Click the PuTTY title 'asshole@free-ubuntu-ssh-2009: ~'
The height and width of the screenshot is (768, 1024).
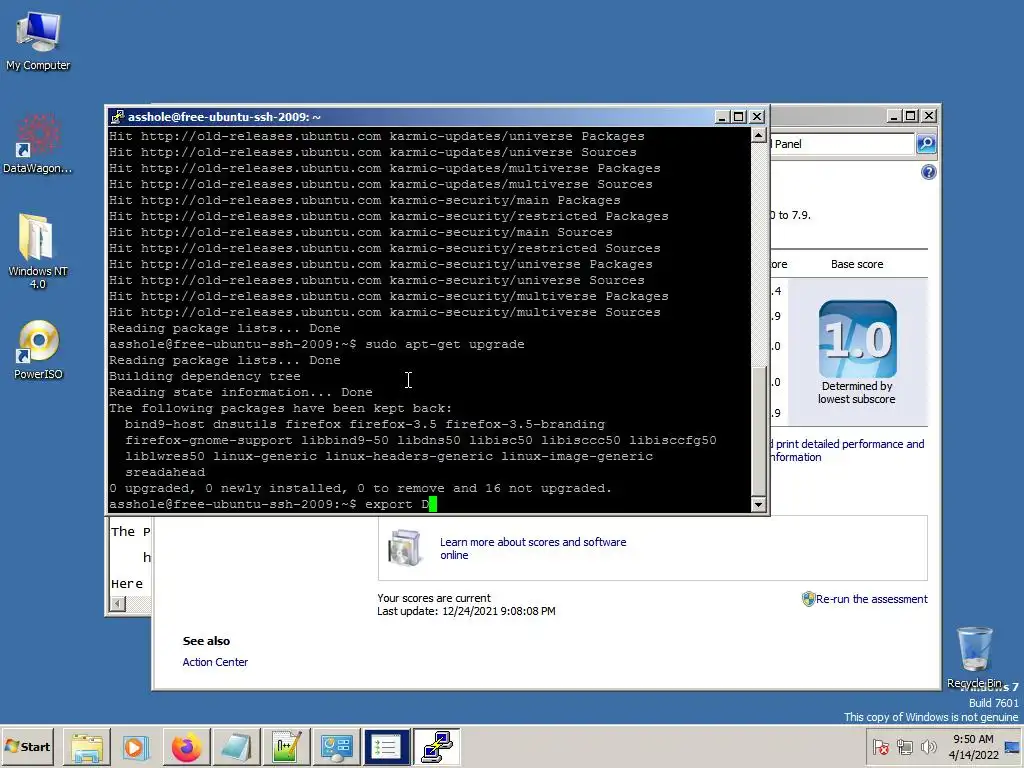pos(224,117)
